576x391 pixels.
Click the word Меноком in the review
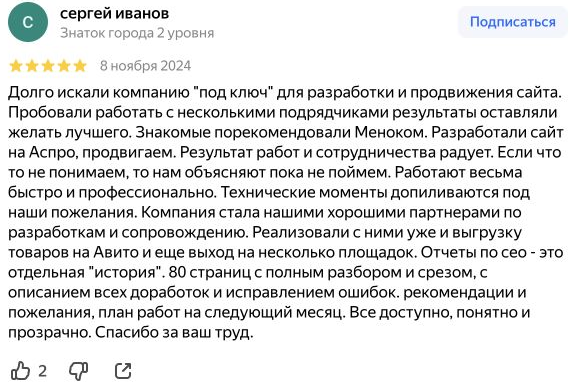[x=389, y=132]
